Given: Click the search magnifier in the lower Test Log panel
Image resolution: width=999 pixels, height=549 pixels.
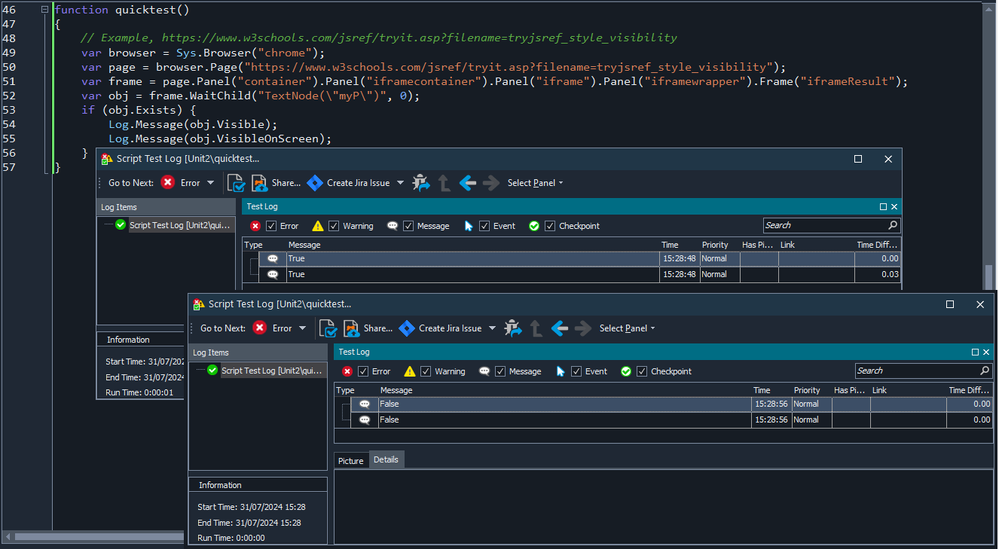Looking at the screenshot, I should [984, 371].
